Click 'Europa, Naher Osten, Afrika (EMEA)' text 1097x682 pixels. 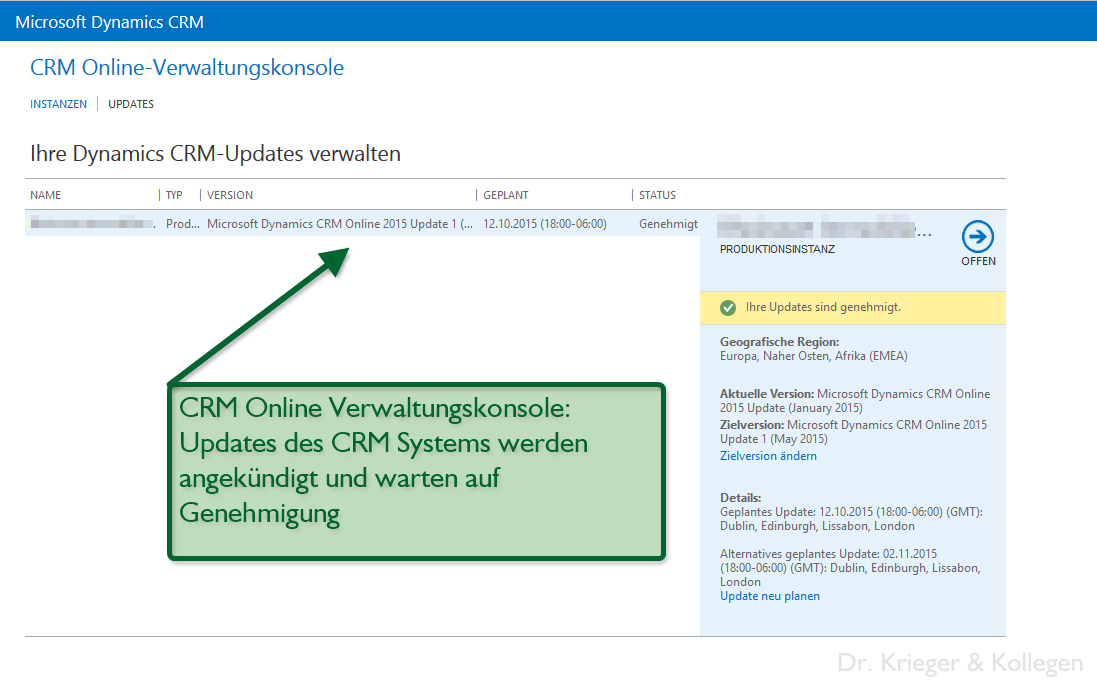(x=814, y=356)
